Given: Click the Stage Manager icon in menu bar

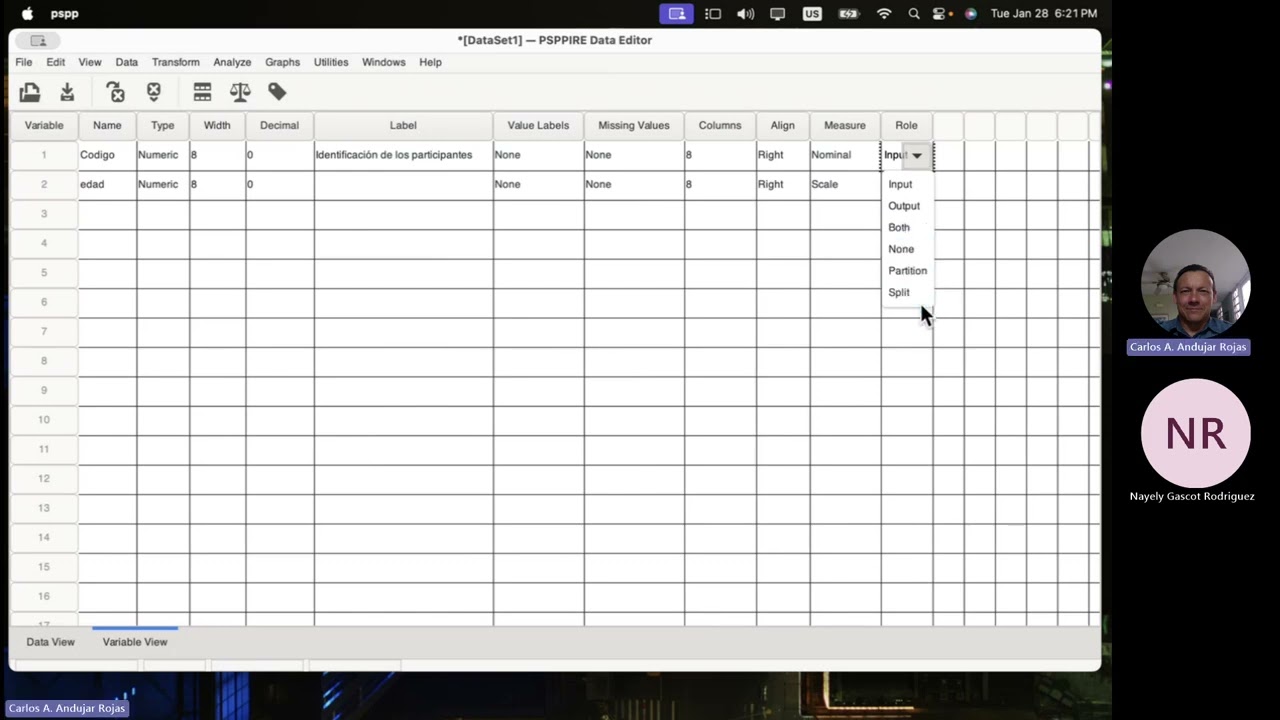Looking at the screenshot, I should 712,13.
